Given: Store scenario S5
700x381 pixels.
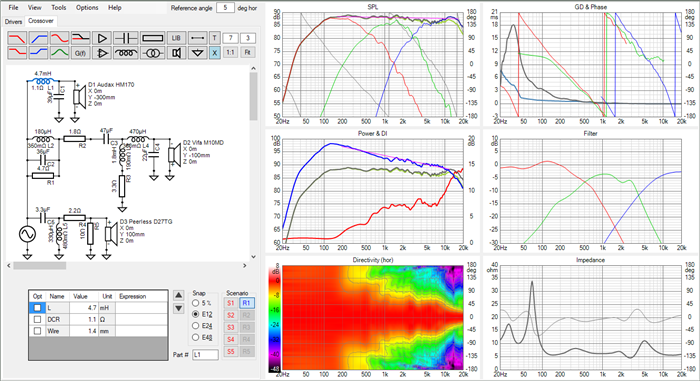Looking at the screenshot, I should tap(230, 352).
